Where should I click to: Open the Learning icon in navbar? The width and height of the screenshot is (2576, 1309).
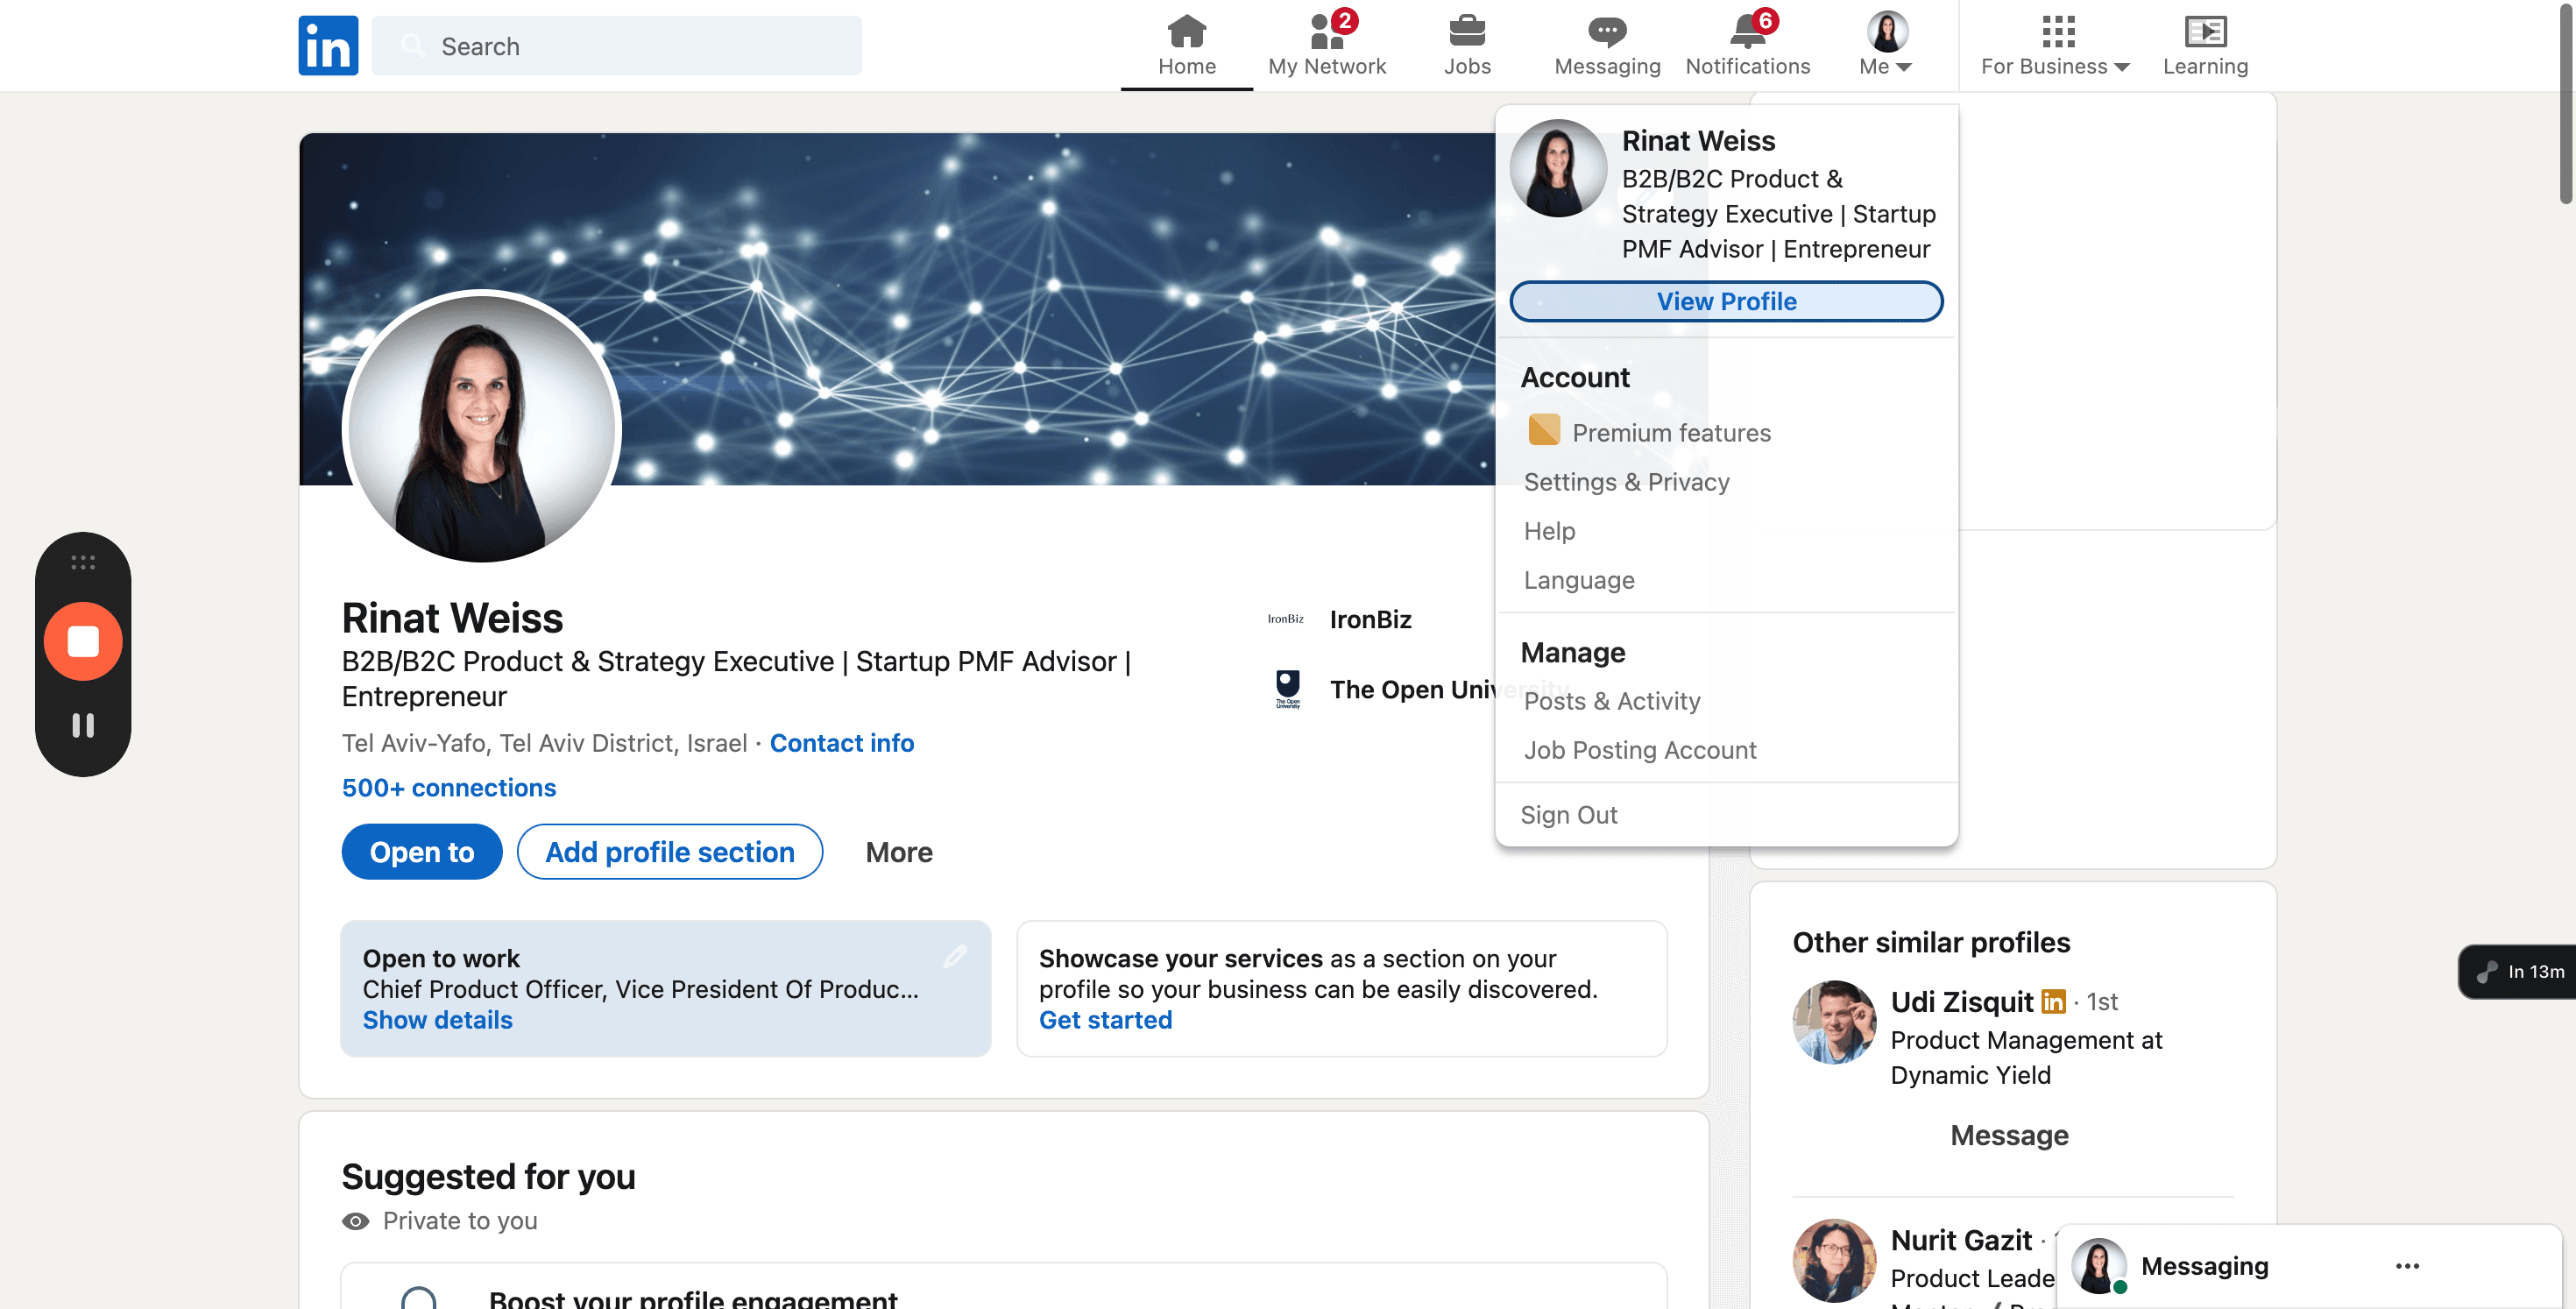tap(2205, 31)
